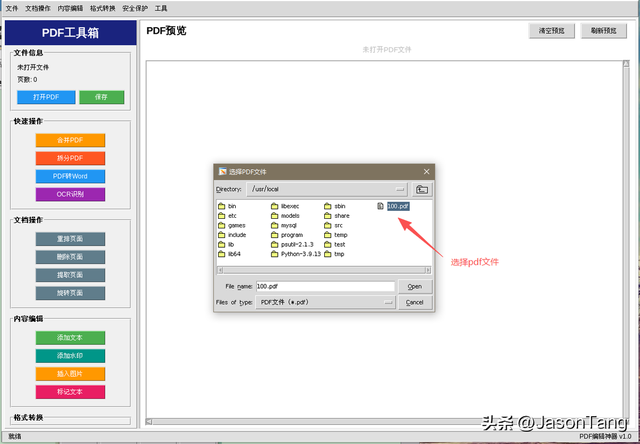Open the lib64 folder

click(229, 254)
